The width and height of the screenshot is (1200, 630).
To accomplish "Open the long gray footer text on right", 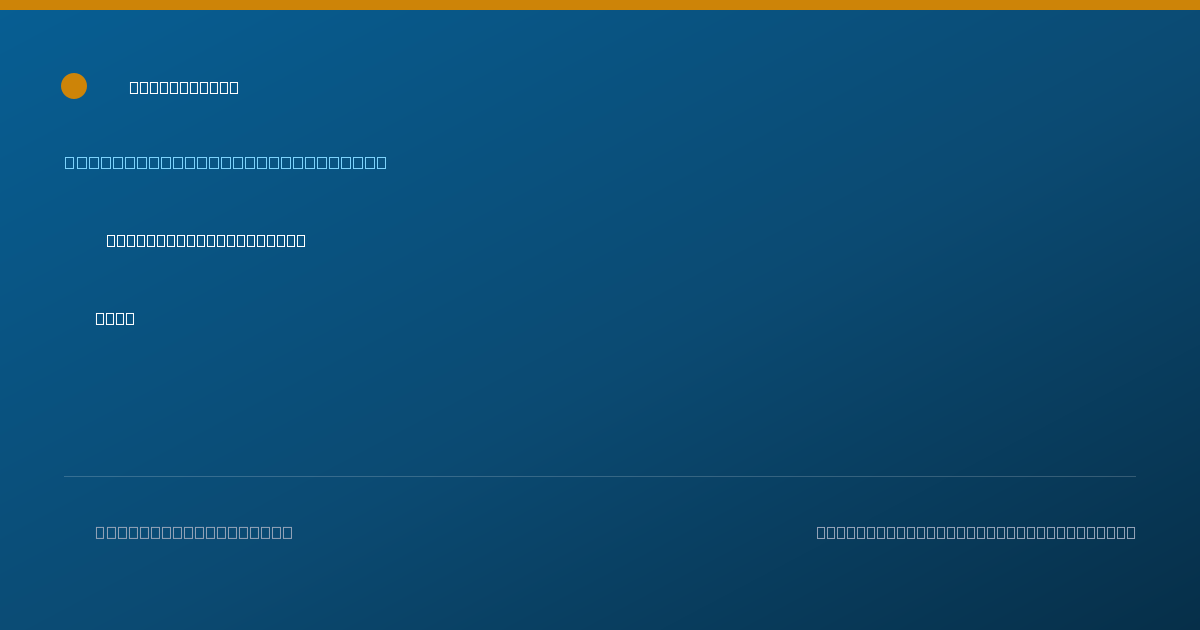I will [x=976, y=532].
